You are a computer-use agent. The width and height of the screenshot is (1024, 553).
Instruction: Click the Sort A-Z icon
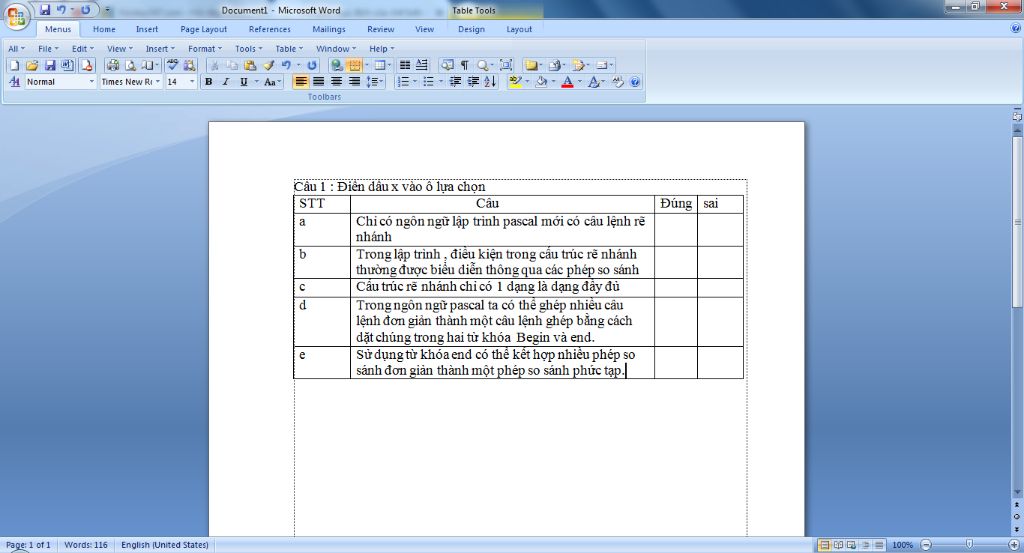tap(490, 82)
